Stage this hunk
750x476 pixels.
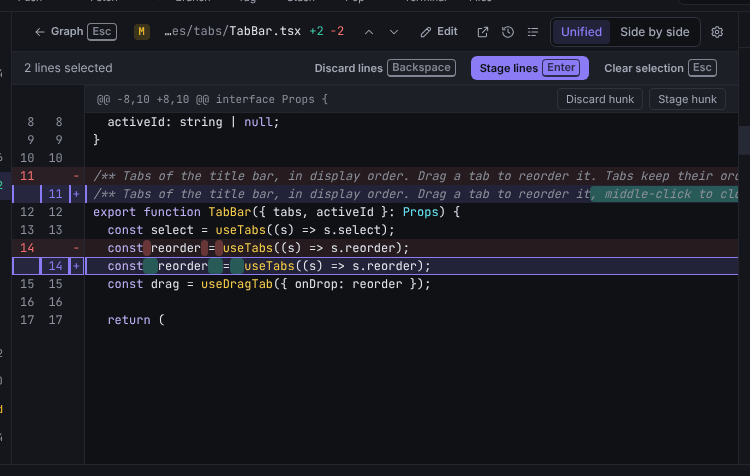coord(687,99)
